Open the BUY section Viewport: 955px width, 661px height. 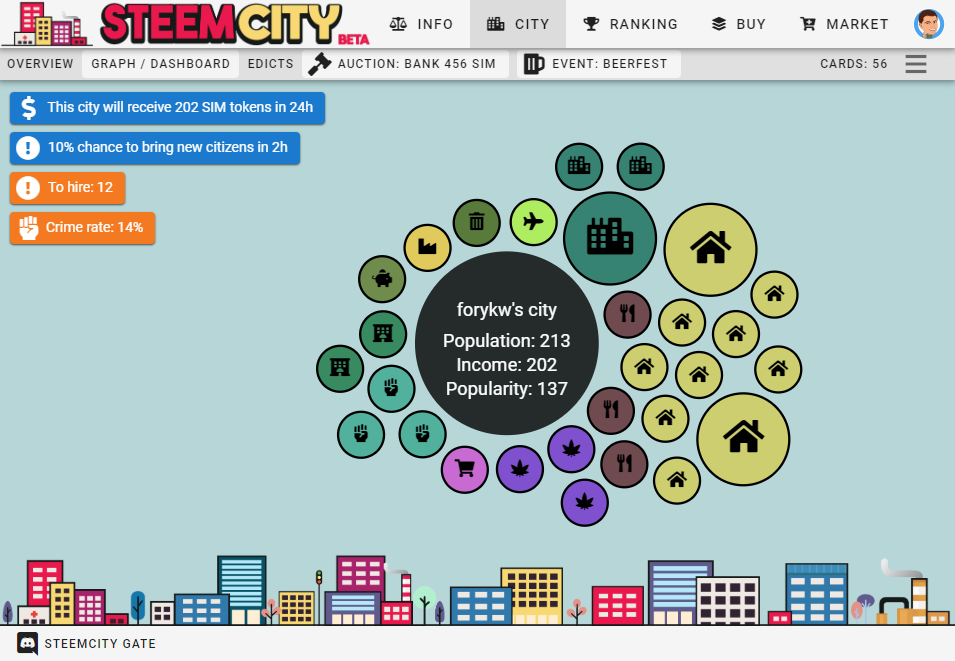(x=738, y=24)
